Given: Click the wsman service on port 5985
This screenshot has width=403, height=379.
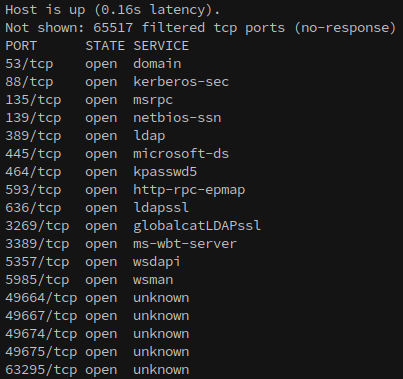Looking at the screenshot, I should pos(153,280).
